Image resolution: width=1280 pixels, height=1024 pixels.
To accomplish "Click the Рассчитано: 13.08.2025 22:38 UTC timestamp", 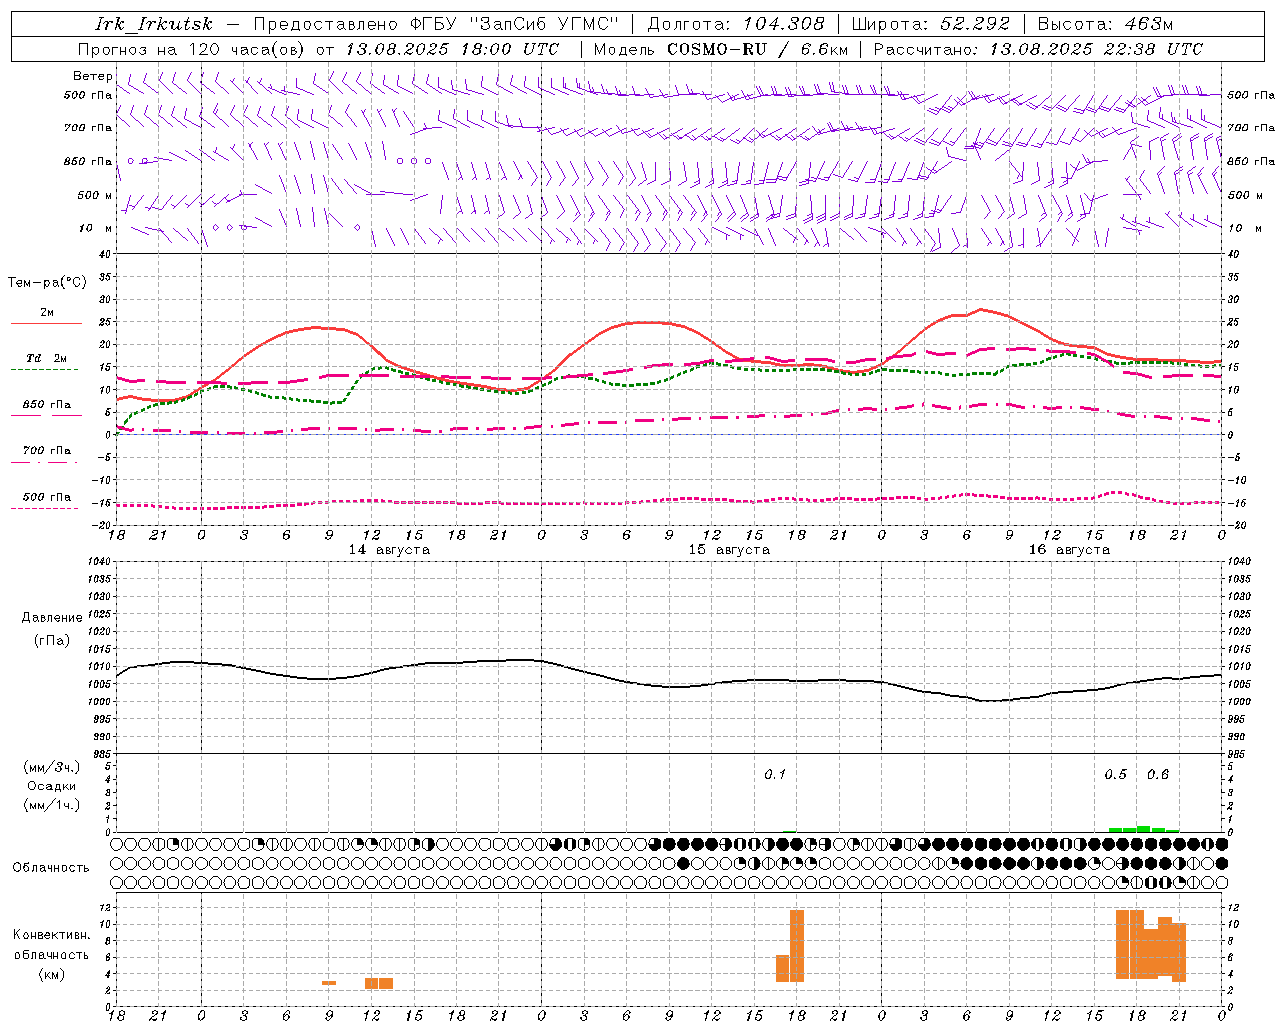I will point(1038,49).
